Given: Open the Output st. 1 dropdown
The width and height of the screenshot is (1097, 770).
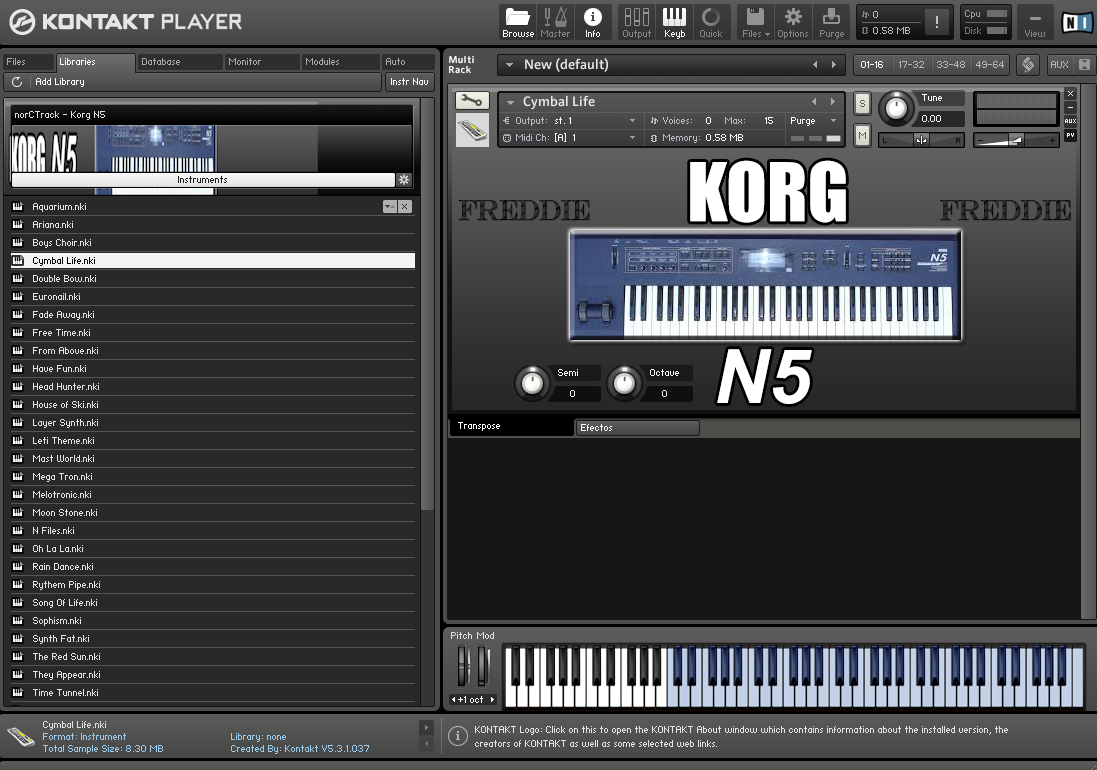Looking at the screenshot, I should (570, 121).
